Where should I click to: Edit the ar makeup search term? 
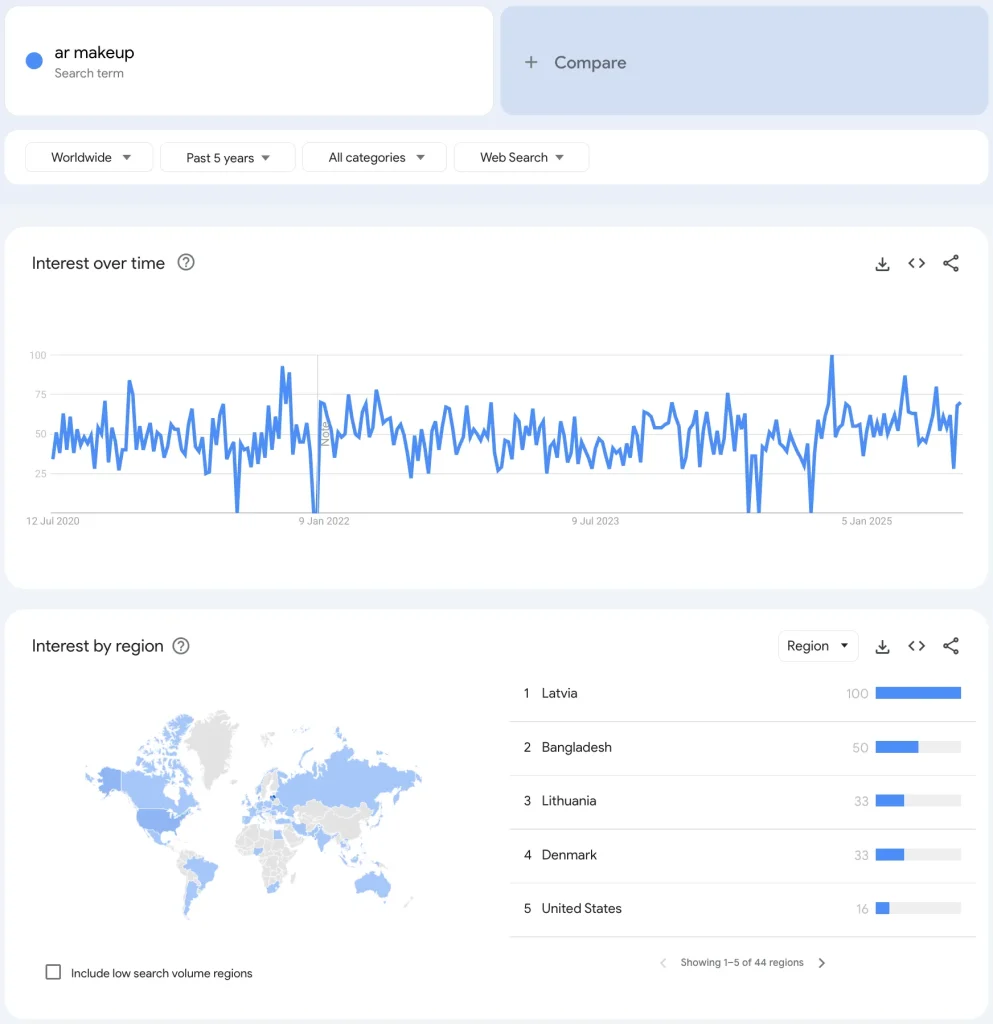(x=94, y=53)
